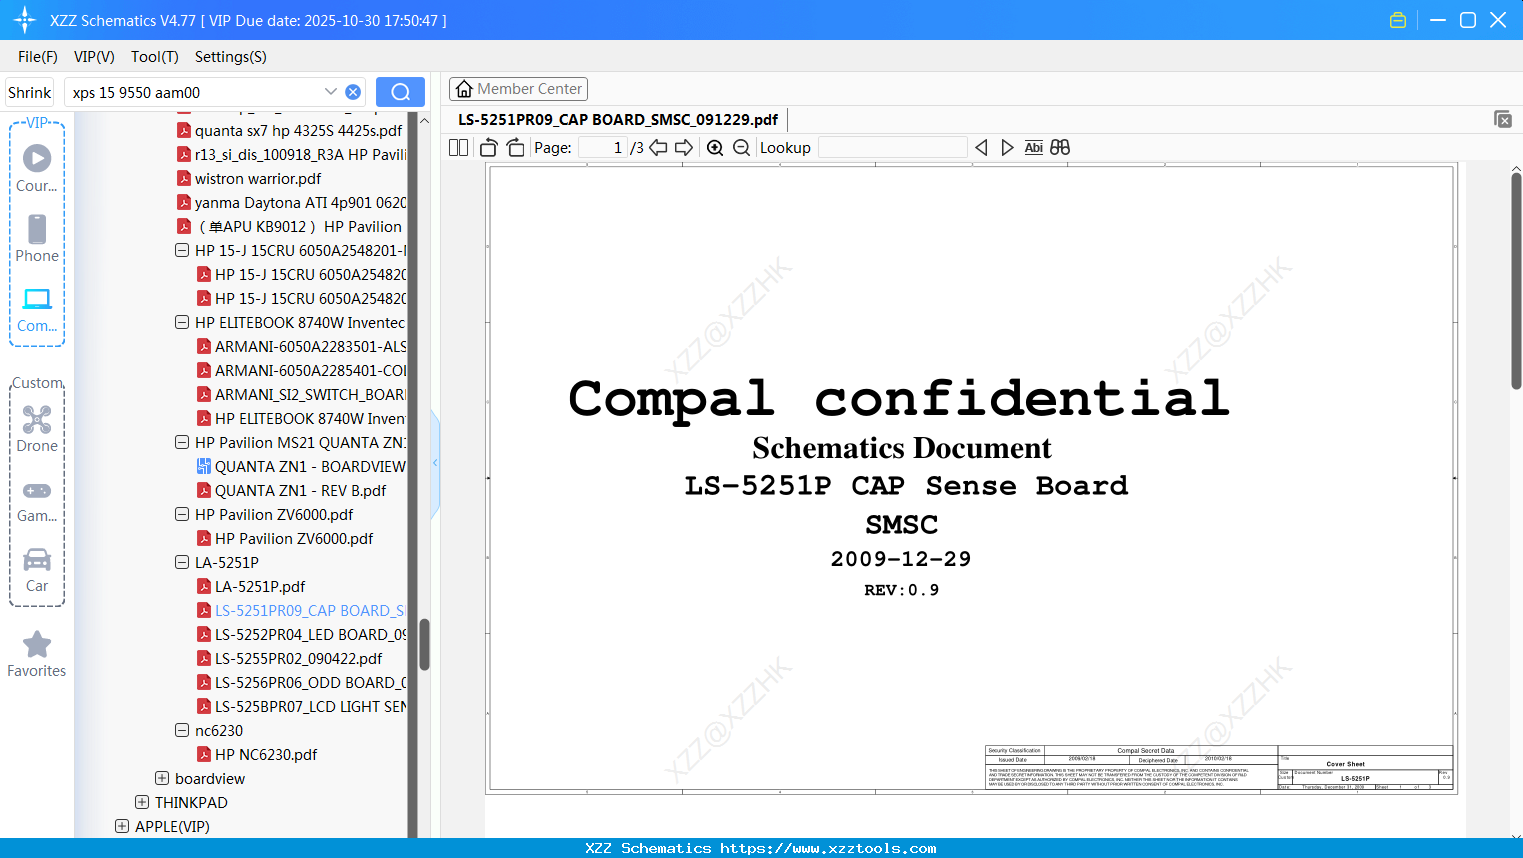1523x858 pixels.
Task: Open the yellow toolbox icon in title bar
Action: pyautogui.click(x=1398, y=20)
